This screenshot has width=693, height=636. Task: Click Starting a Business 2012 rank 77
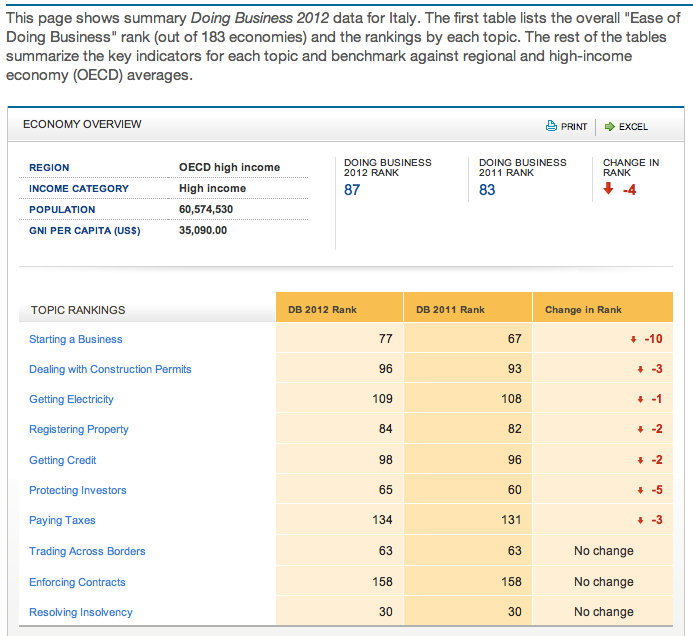point(385,339)
